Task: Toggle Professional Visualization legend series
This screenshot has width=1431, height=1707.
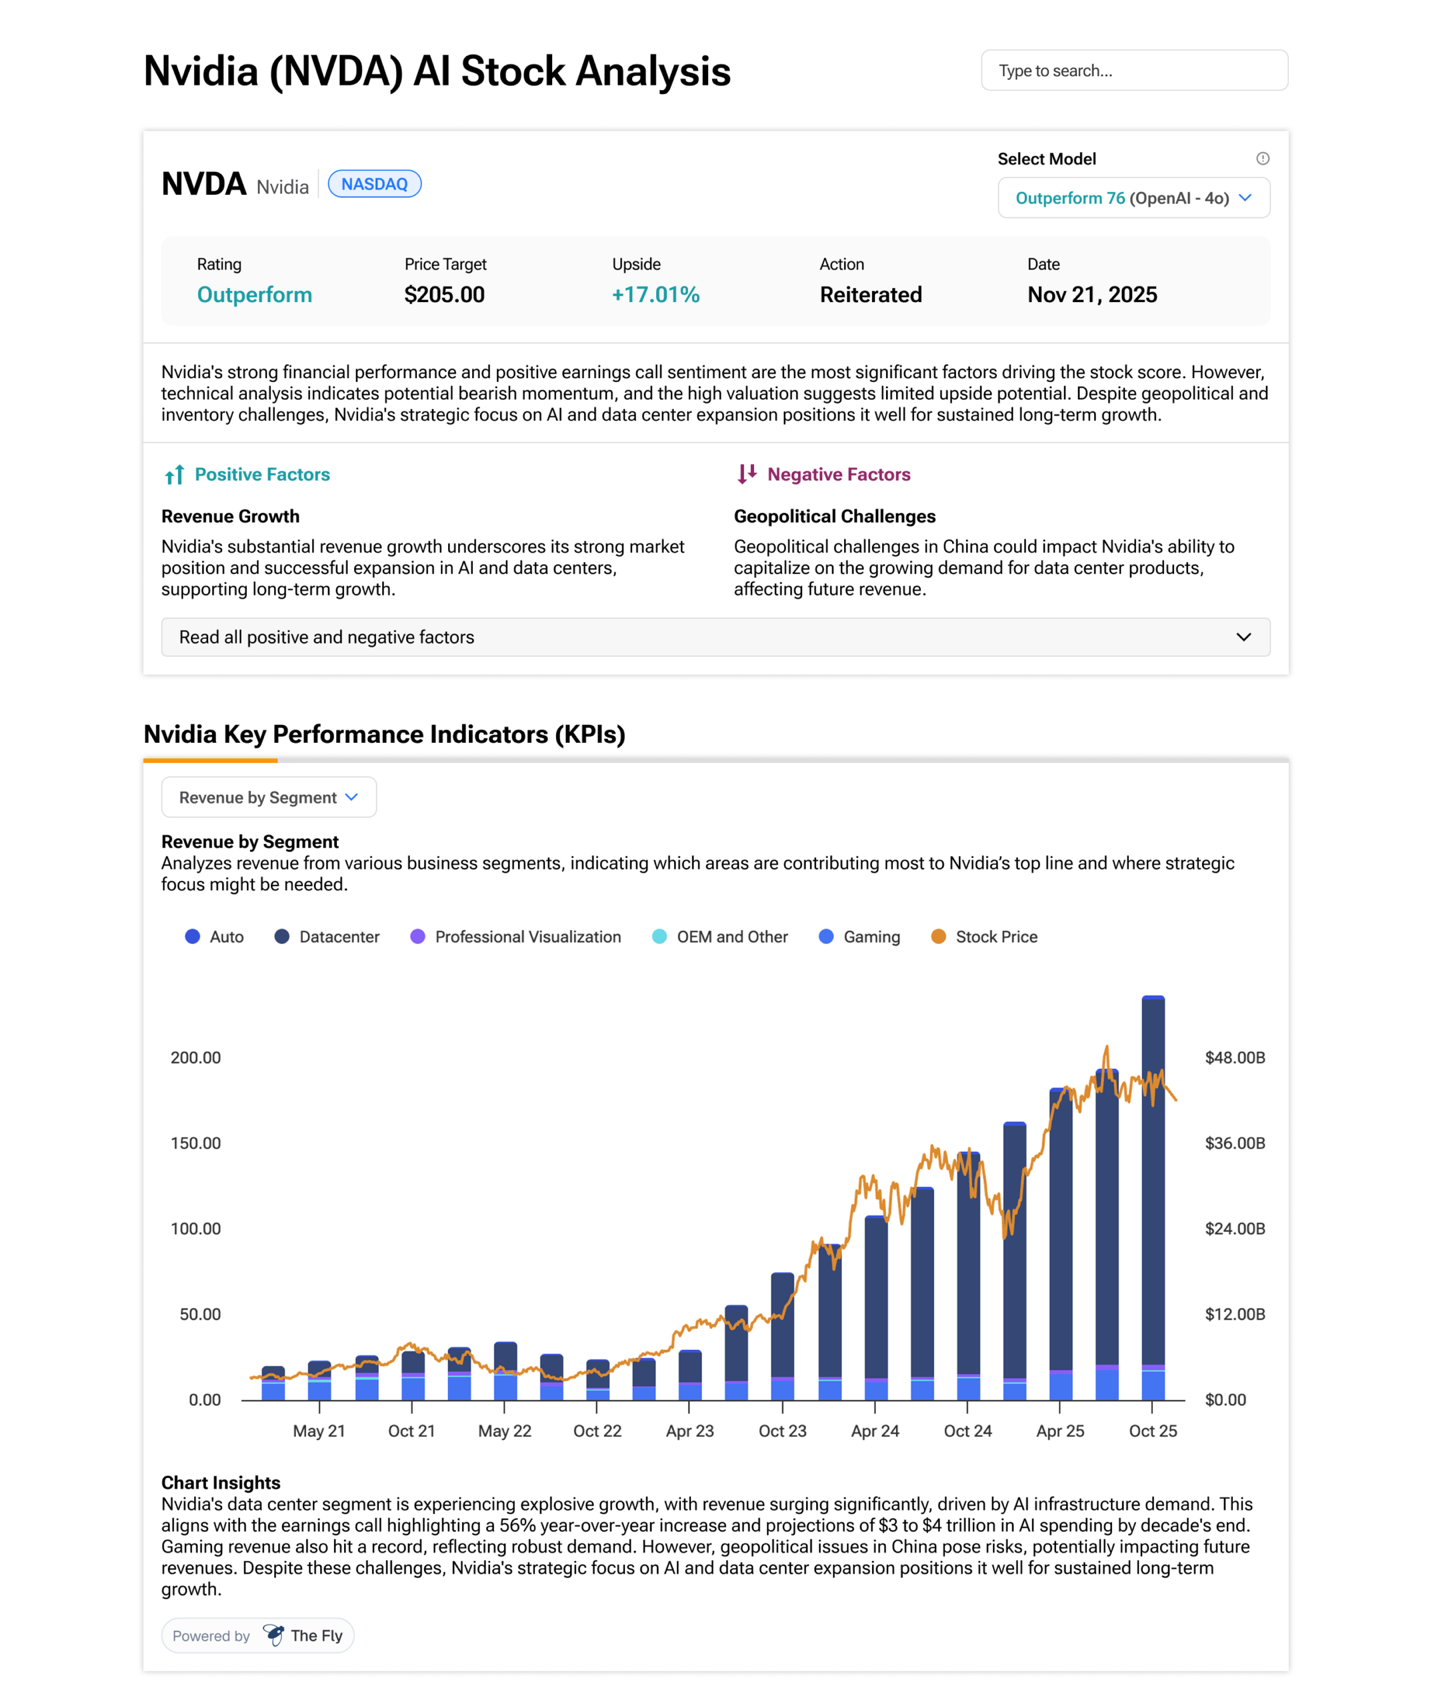Action: pos(516,937)
